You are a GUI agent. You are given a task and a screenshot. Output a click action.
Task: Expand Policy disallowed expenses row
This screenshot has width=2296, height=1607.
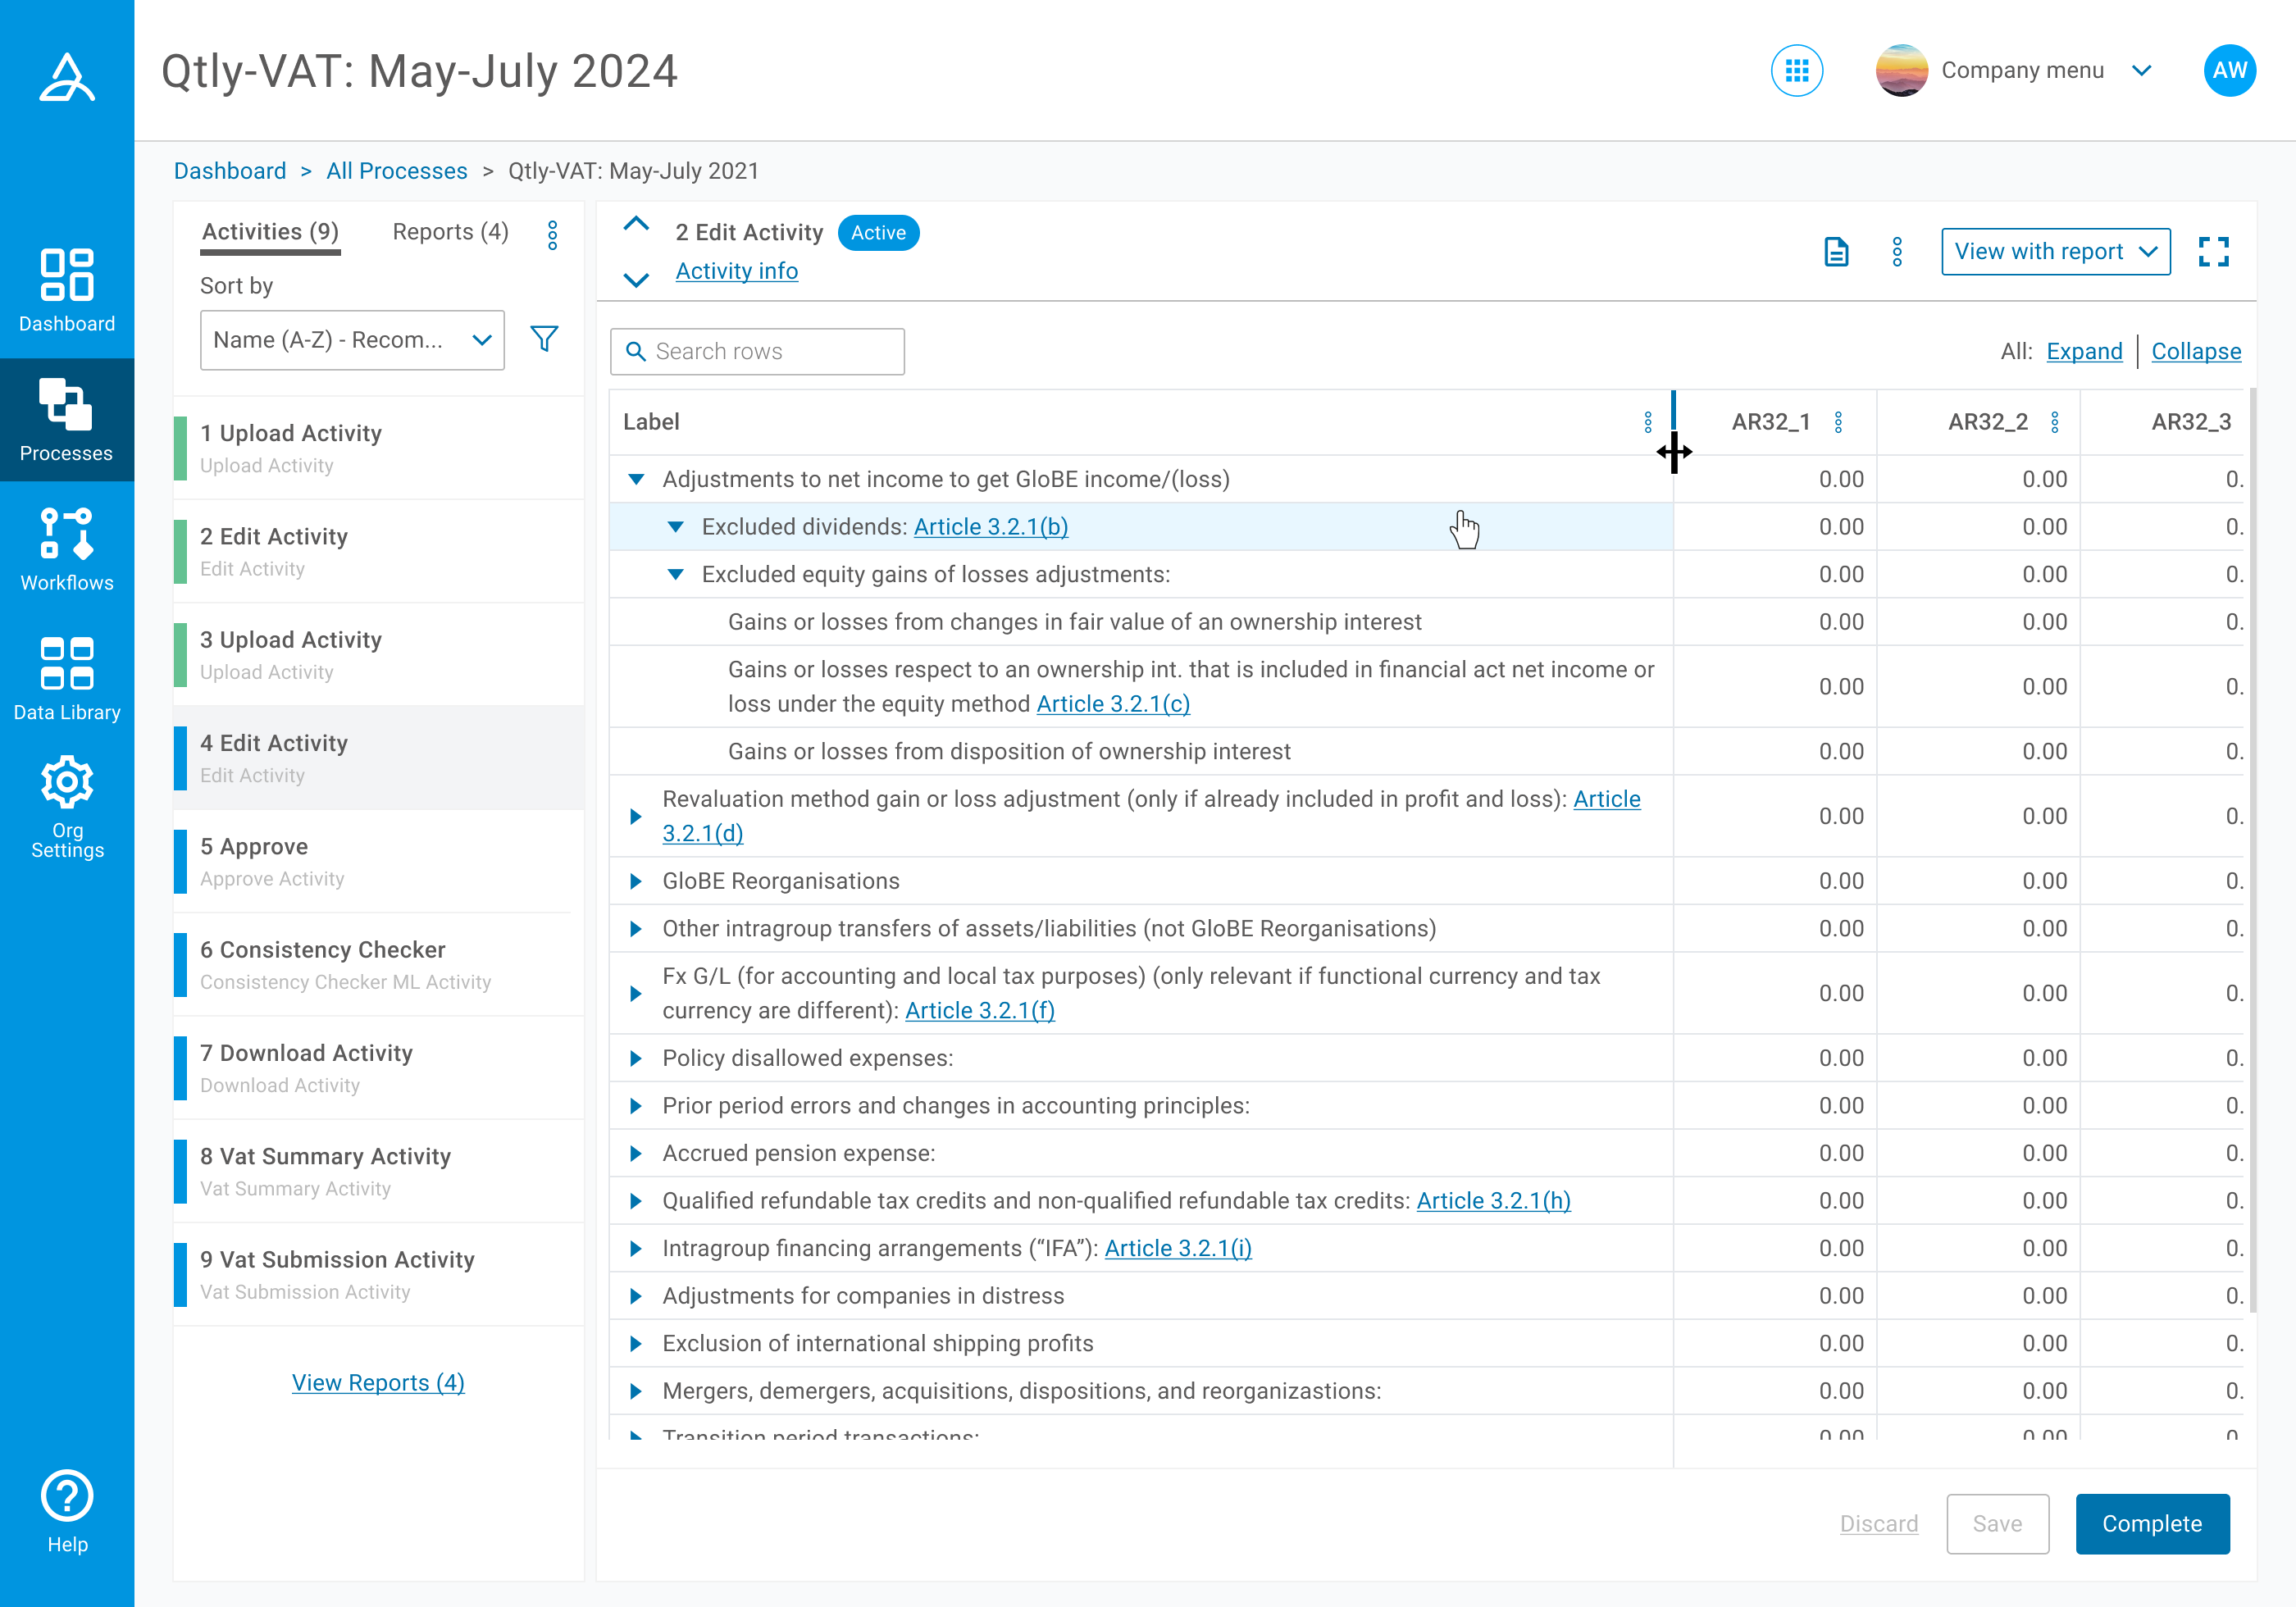pos(636,1058)
